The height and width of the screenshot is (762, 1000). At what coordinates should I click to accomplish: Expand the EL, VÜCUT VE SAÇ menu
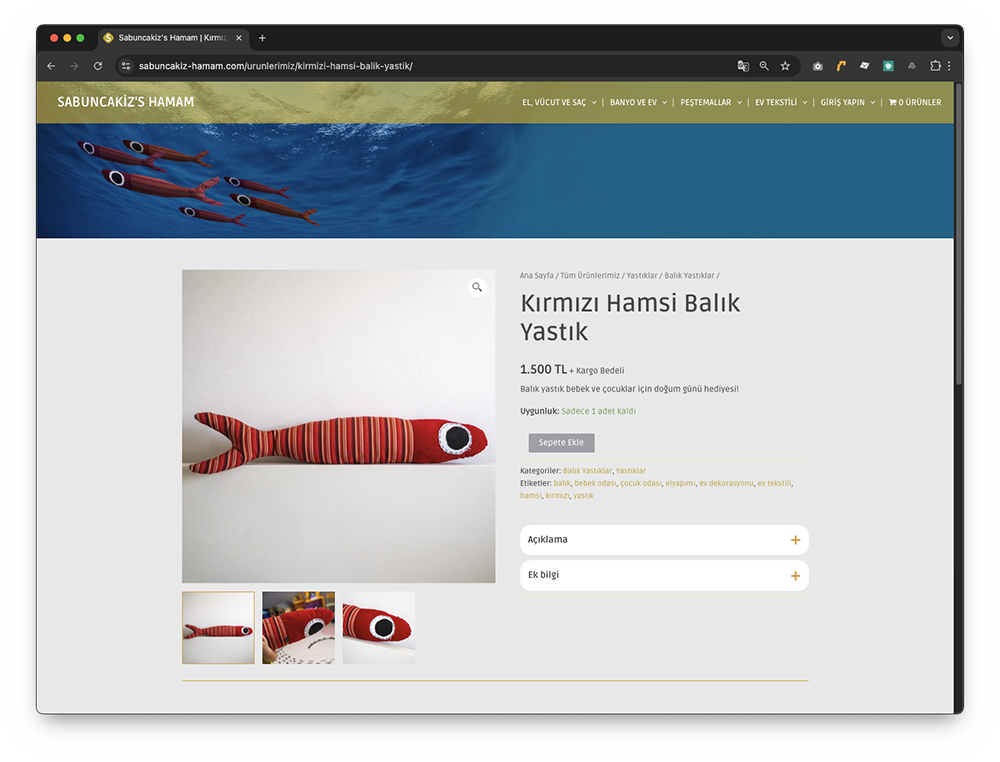point(559,102)
